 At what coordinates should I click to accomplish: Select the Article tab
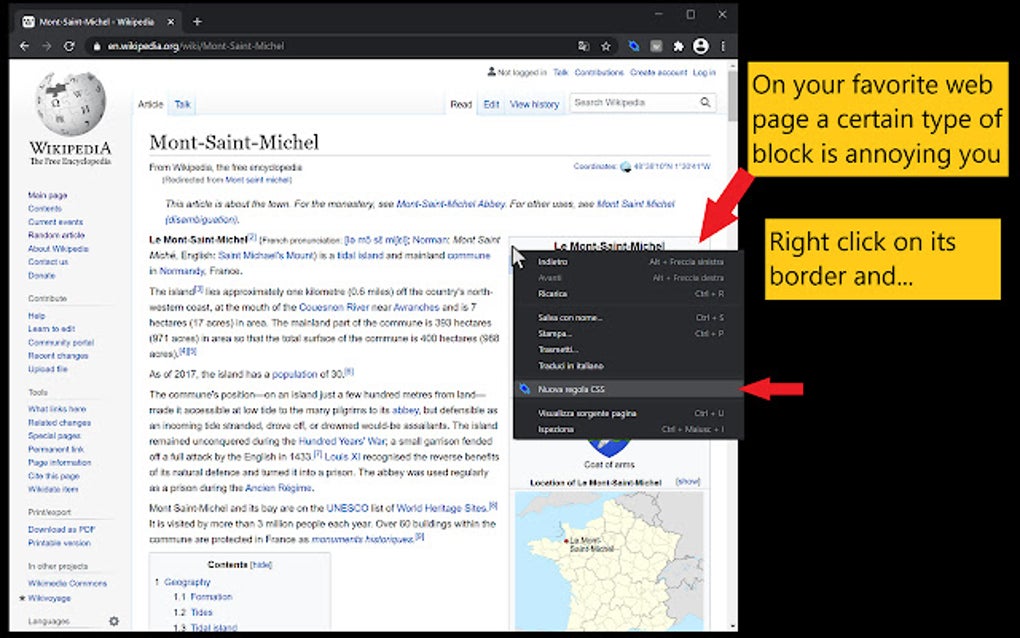tap(150, 104)
